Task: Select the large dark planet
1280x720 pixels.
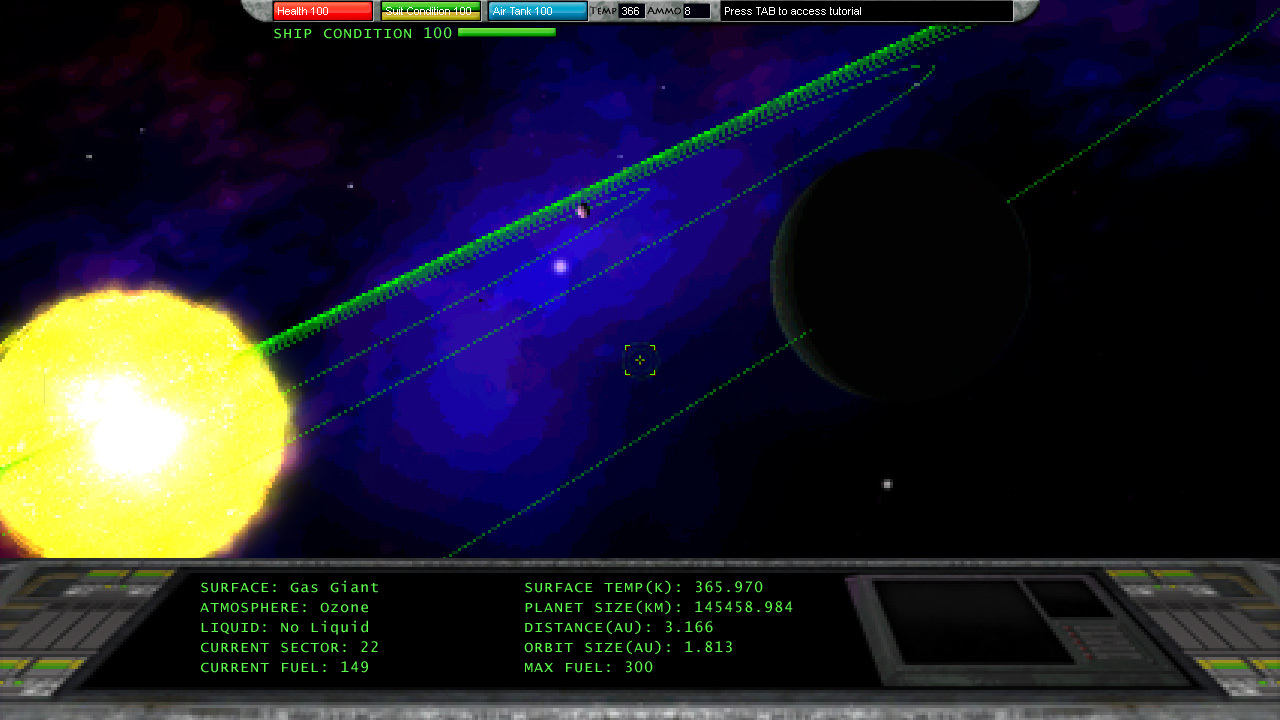Action: point(901,275)
